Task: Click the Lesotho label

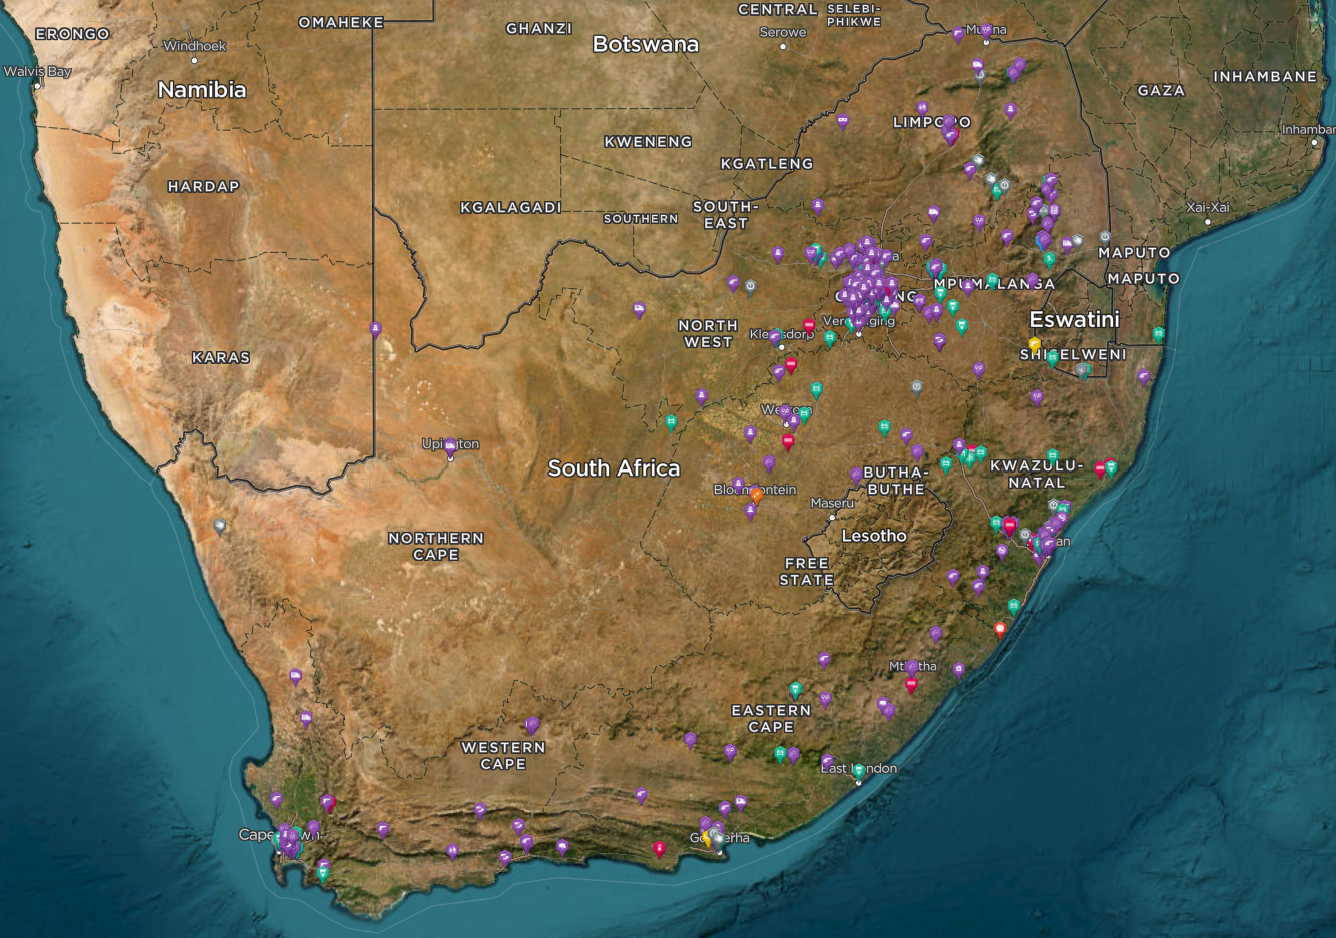Action: [x=874, y=536]
